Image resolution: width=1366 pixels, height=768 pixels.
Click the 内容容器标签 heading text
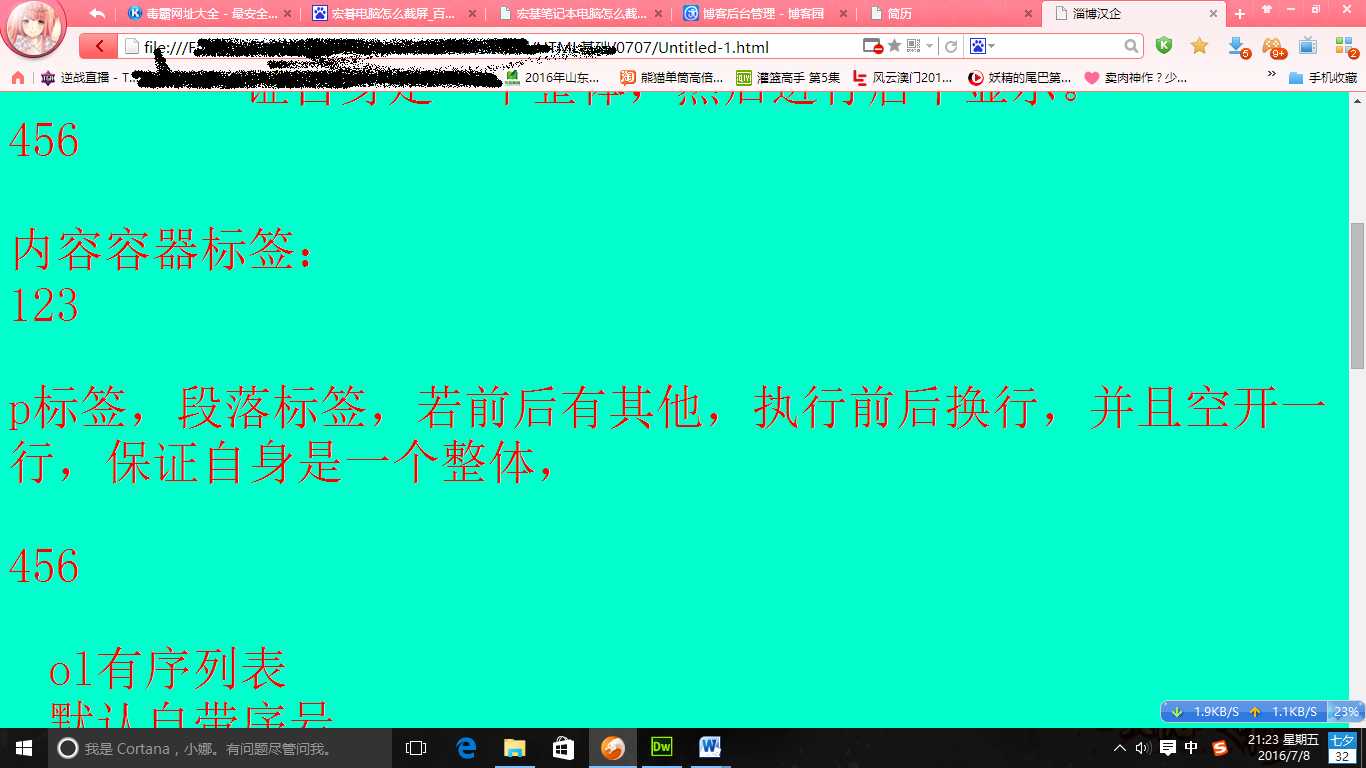click(x=162, y=250)
